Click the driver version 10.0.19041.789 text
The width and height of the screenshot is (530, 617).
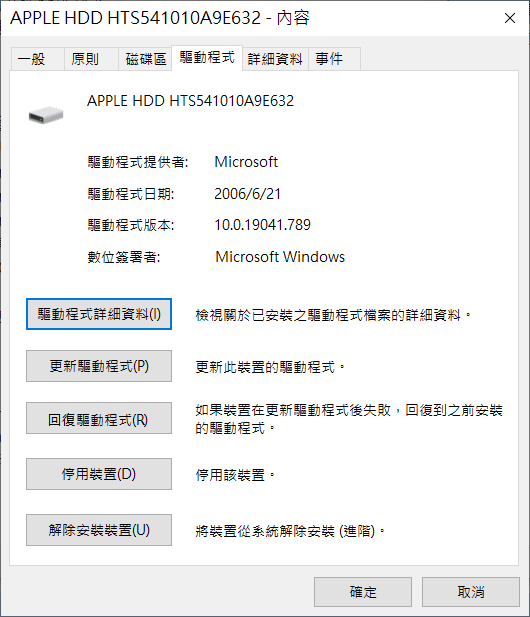262,225
